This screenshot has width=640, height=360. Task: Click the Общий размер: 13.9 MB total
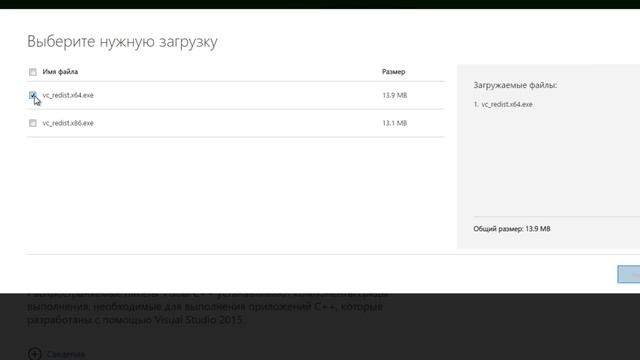(x=512, y=229)
